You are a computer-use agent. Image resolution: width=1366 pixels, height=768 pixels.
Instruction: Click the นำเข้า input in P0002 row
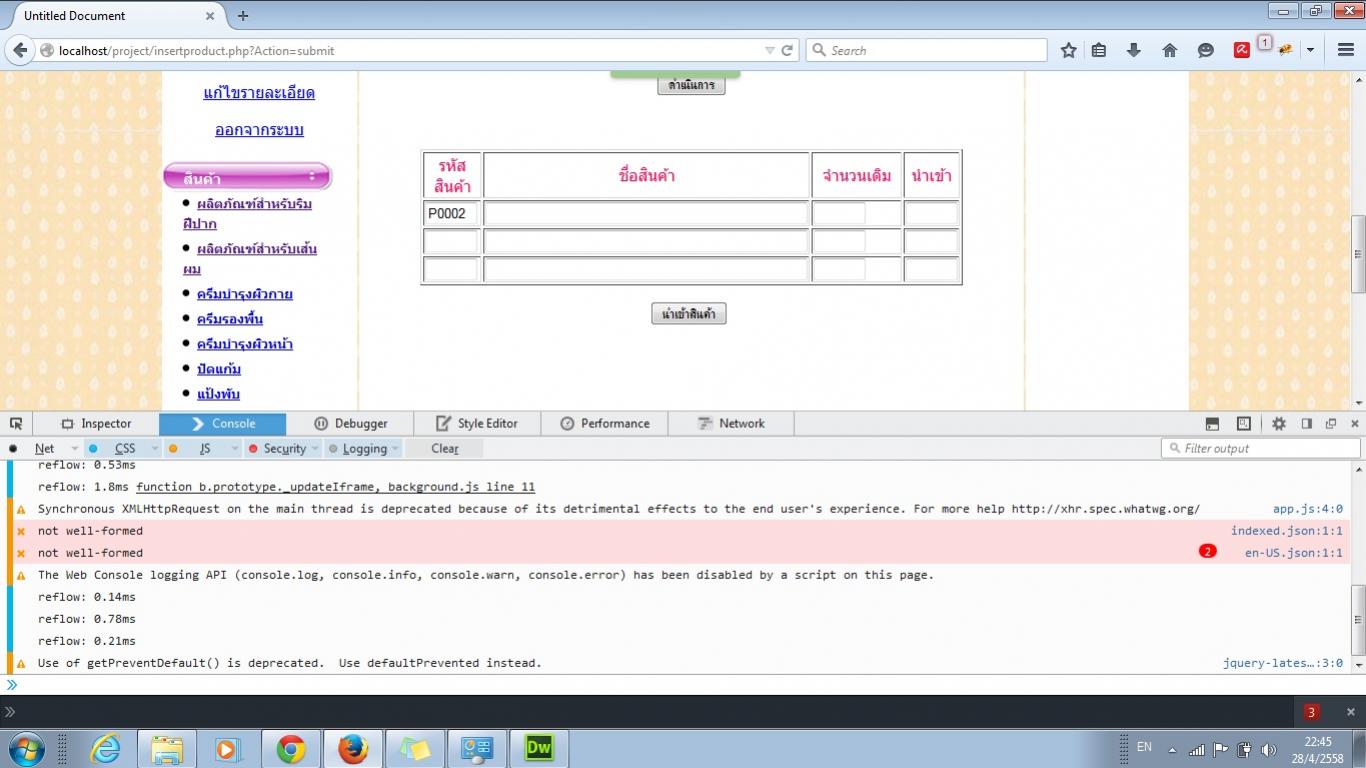(x=931, y=213)
